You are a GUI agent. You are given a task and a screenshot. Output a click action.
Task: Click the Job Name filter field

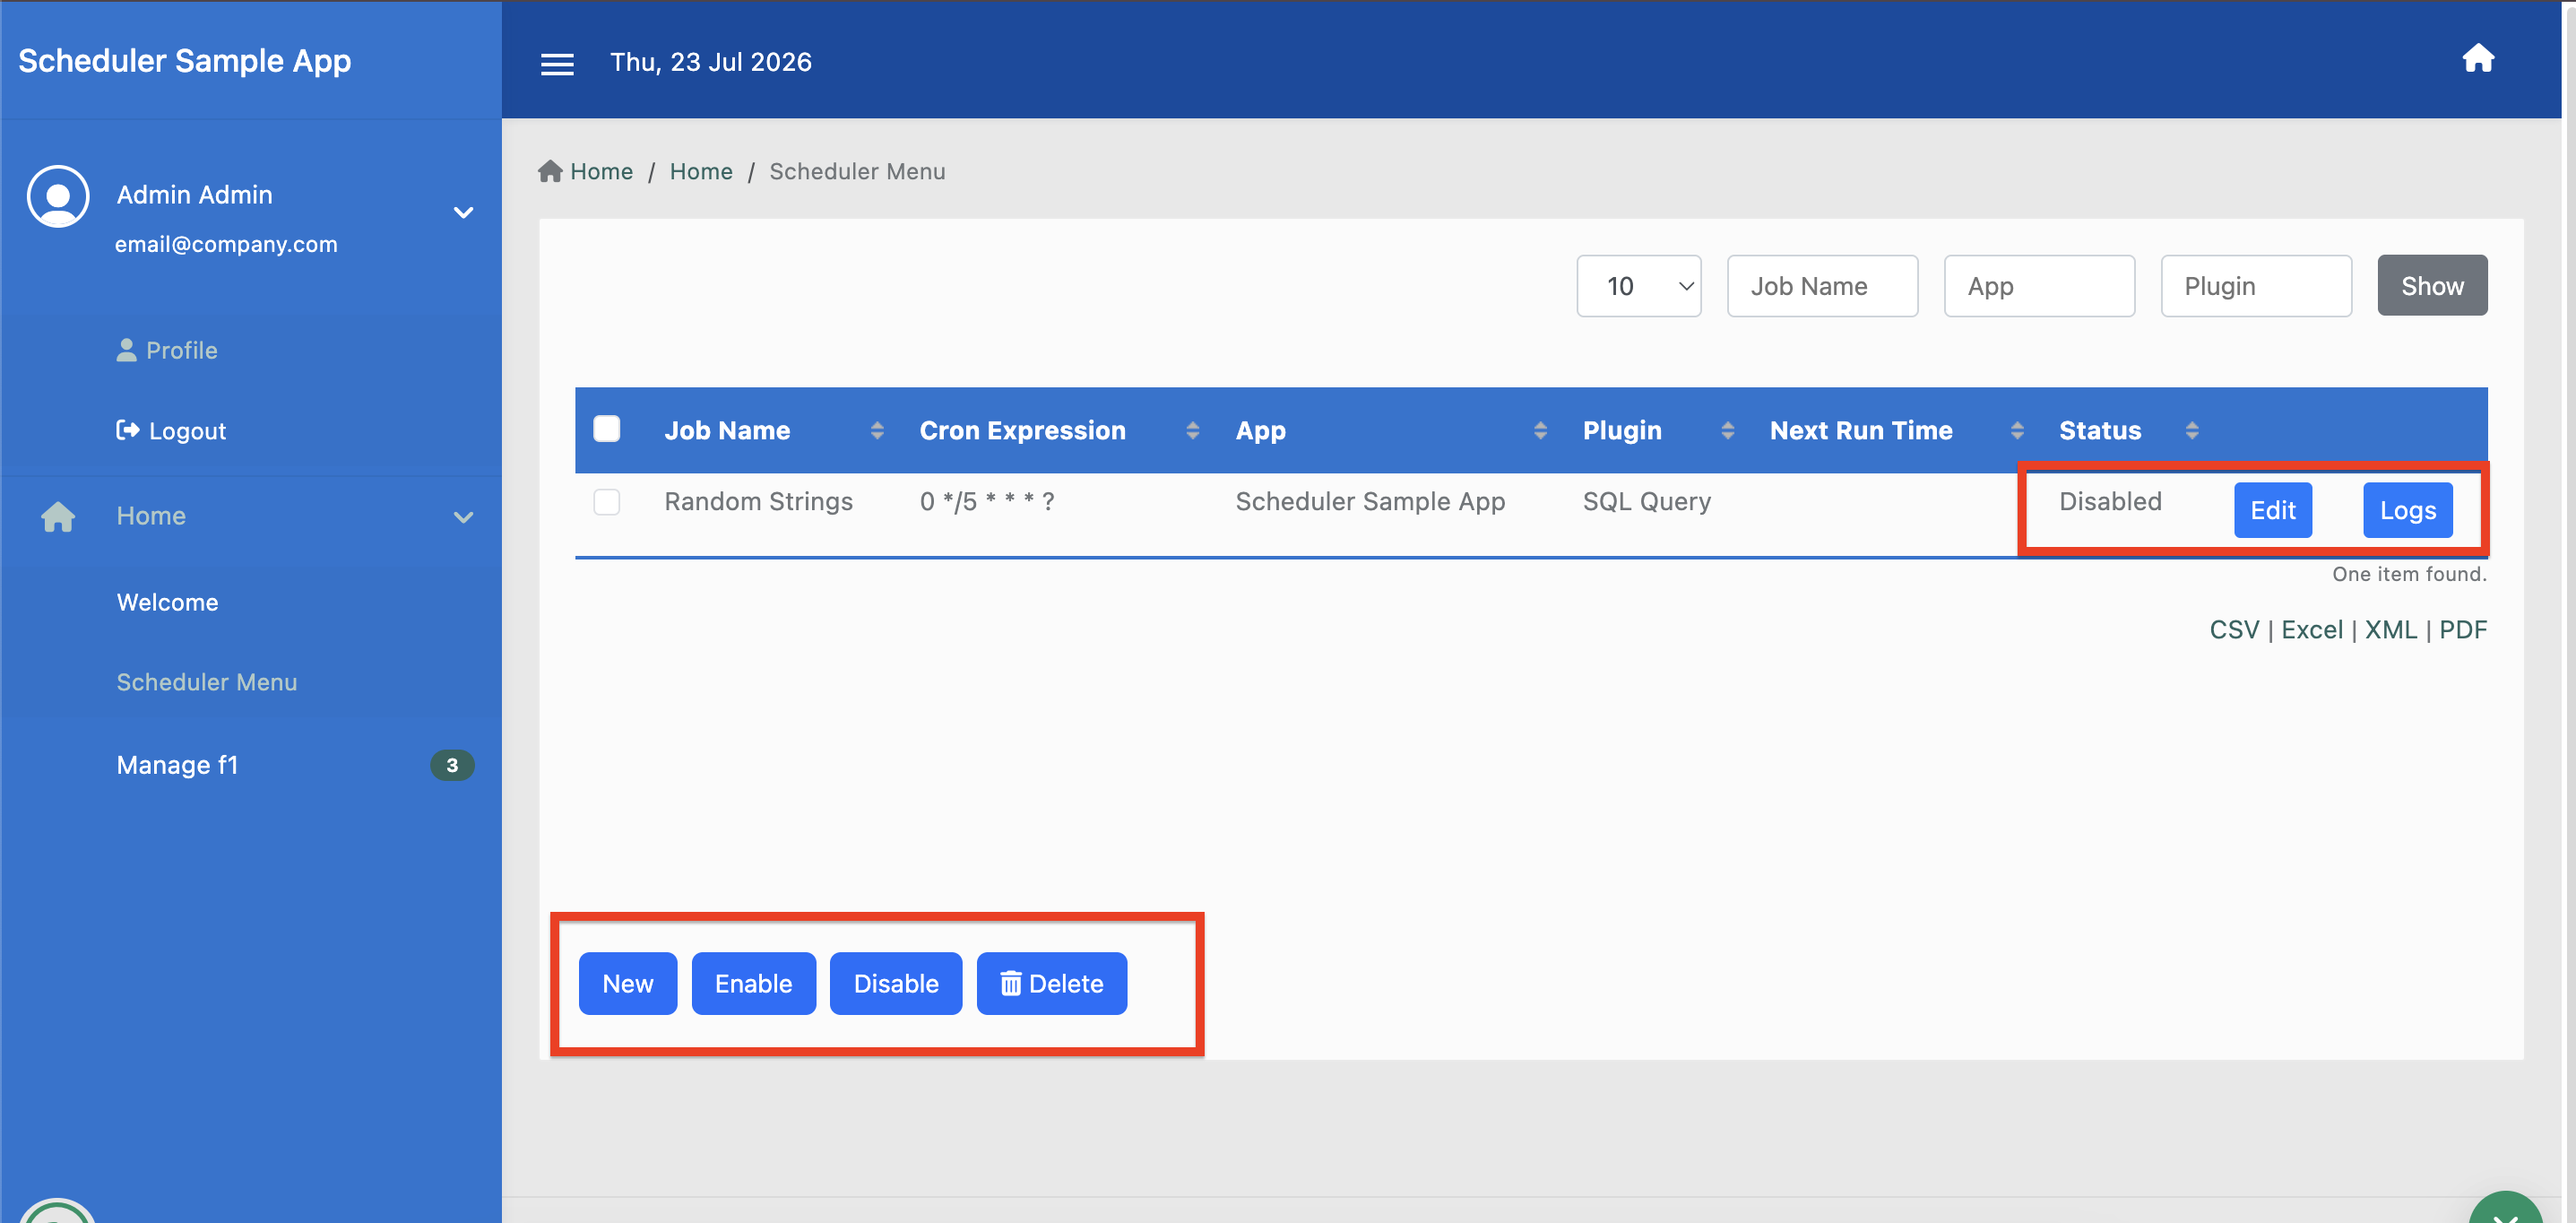pos(1821,286)
